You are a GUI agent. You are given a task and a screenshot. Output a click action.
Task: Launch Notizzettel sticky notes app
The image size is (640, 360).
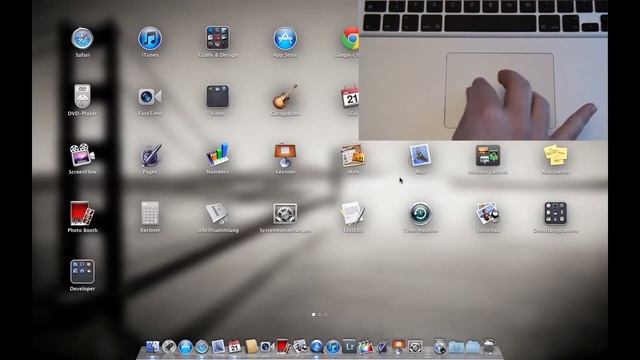click(556, 155)
